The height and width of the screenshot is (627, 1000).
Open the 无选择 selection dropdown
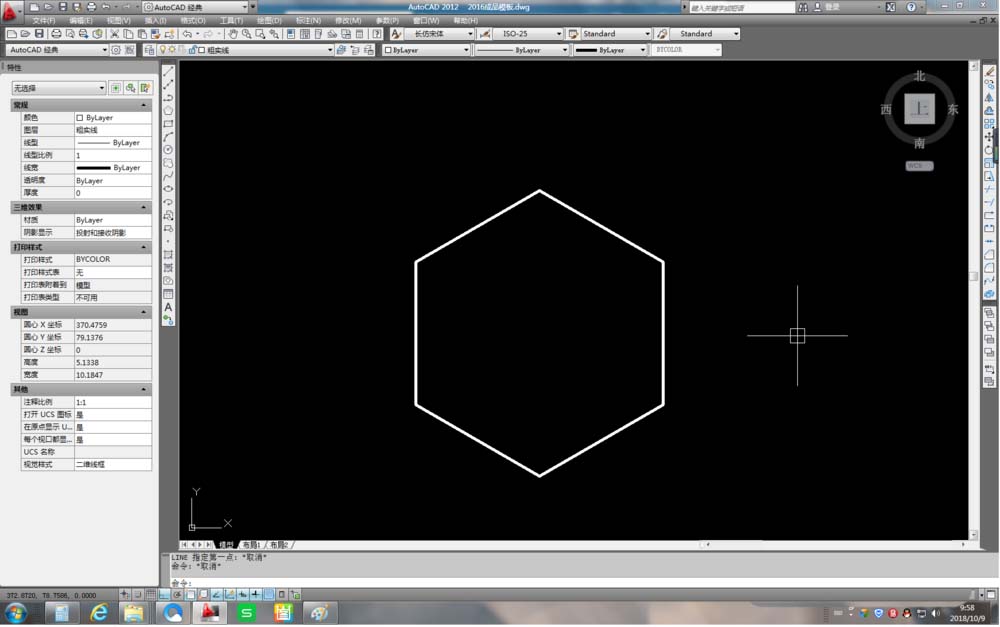pyautogui.click(x=59, y=88)
